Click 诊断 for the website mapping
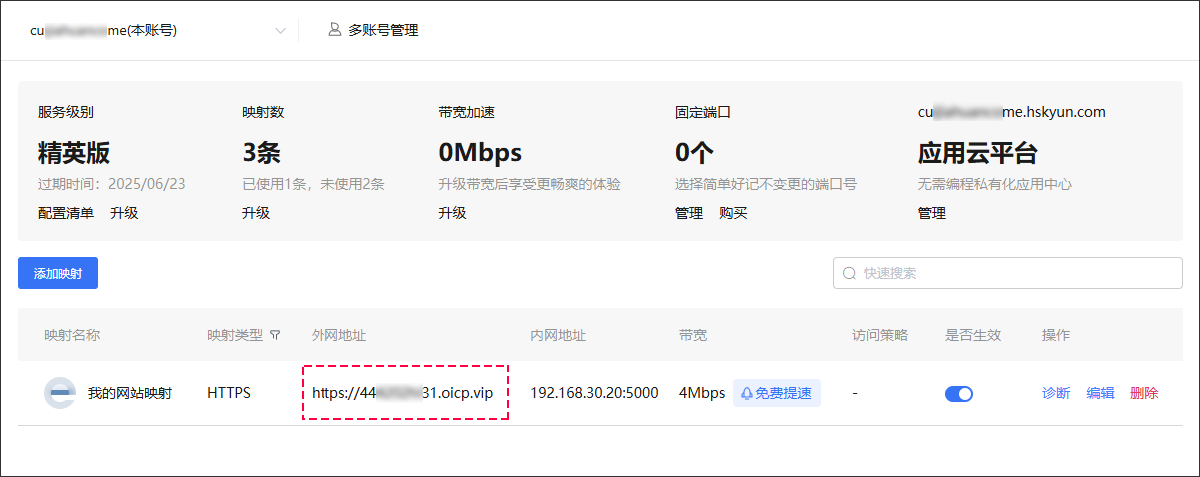 (x=1056, y=393)
